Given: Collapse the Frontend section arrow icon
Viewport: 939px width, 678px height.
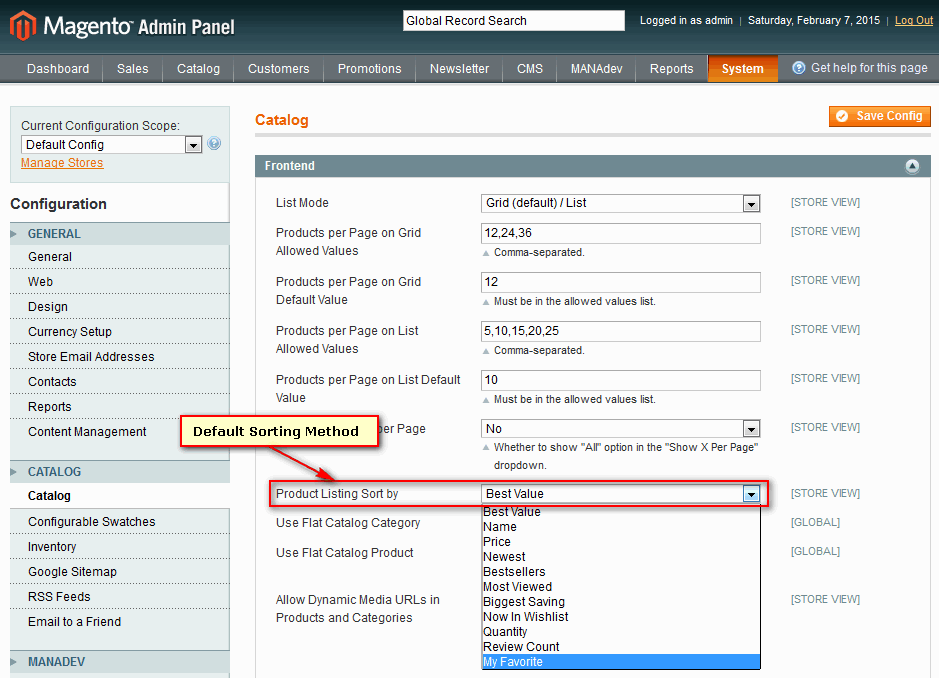Looking at the screenshot, I should (911, 167).
